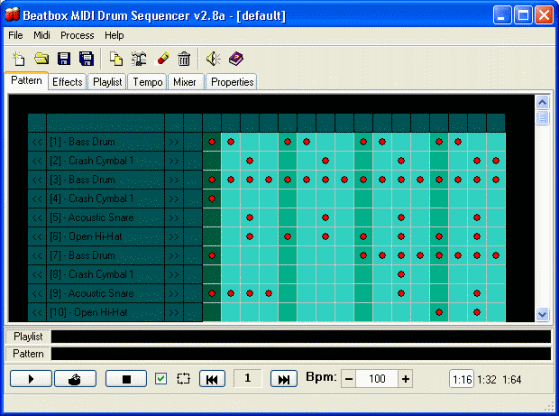The image size is (559, 416).
Task: Toggle last step note on [2] Crash Cymbal 1
Action: (496, 161)
